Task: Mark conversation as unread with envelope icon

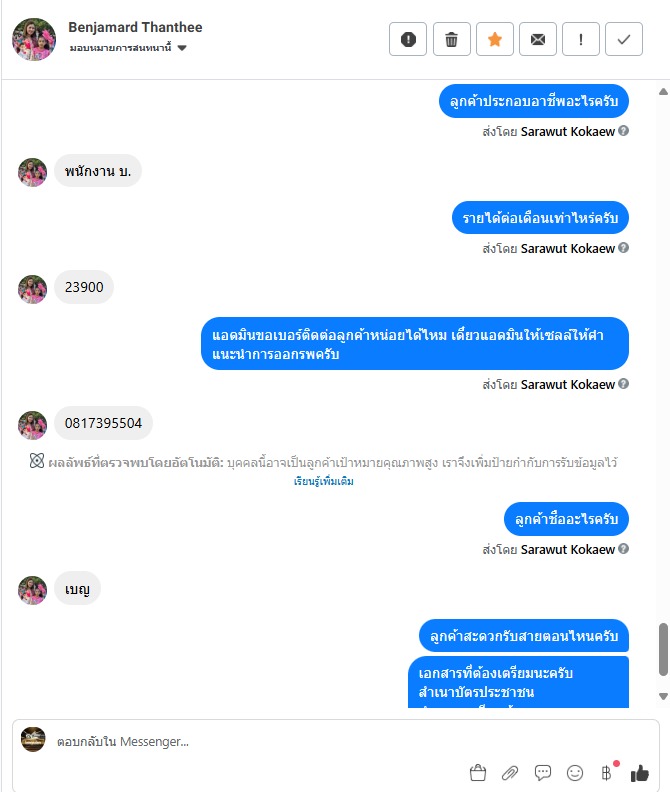Action: pos(538,39)
